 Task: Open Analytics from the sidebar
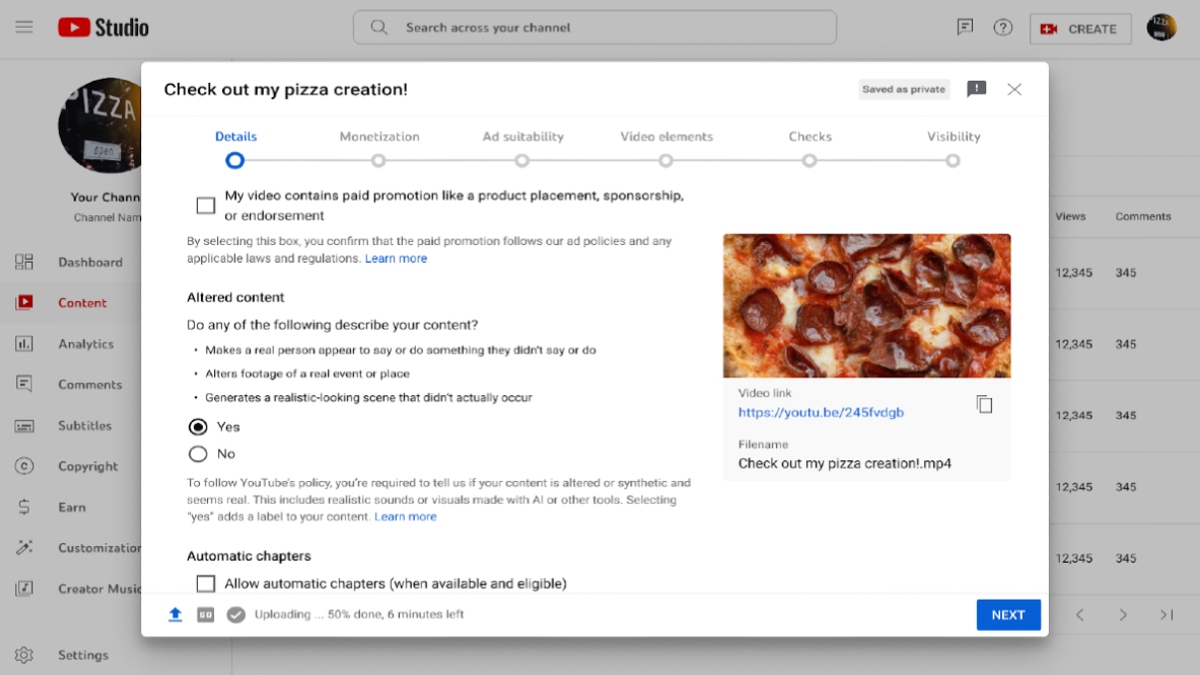pos(85,344)
